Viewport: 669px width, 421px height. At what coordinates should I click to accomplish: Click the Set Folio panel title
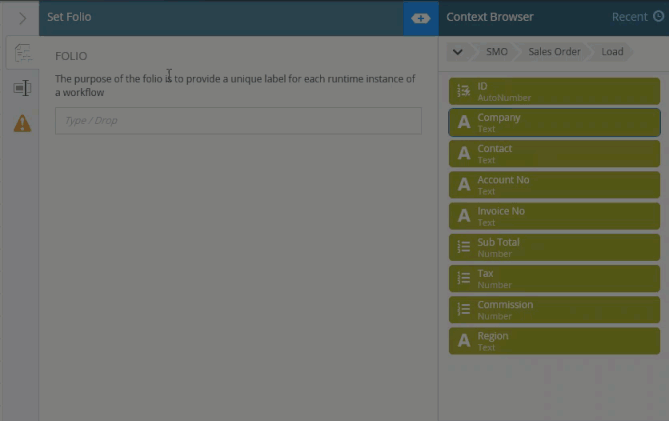coord(69,17)
